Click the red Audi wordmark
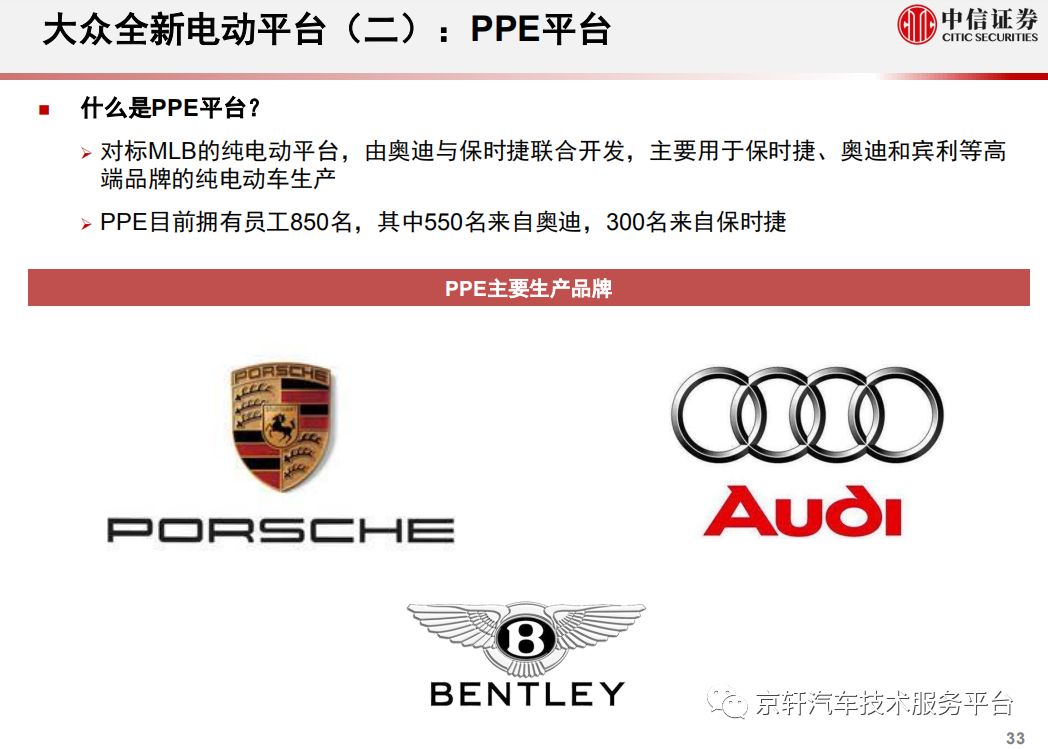The image size is (1048, 749). point(803,511)
